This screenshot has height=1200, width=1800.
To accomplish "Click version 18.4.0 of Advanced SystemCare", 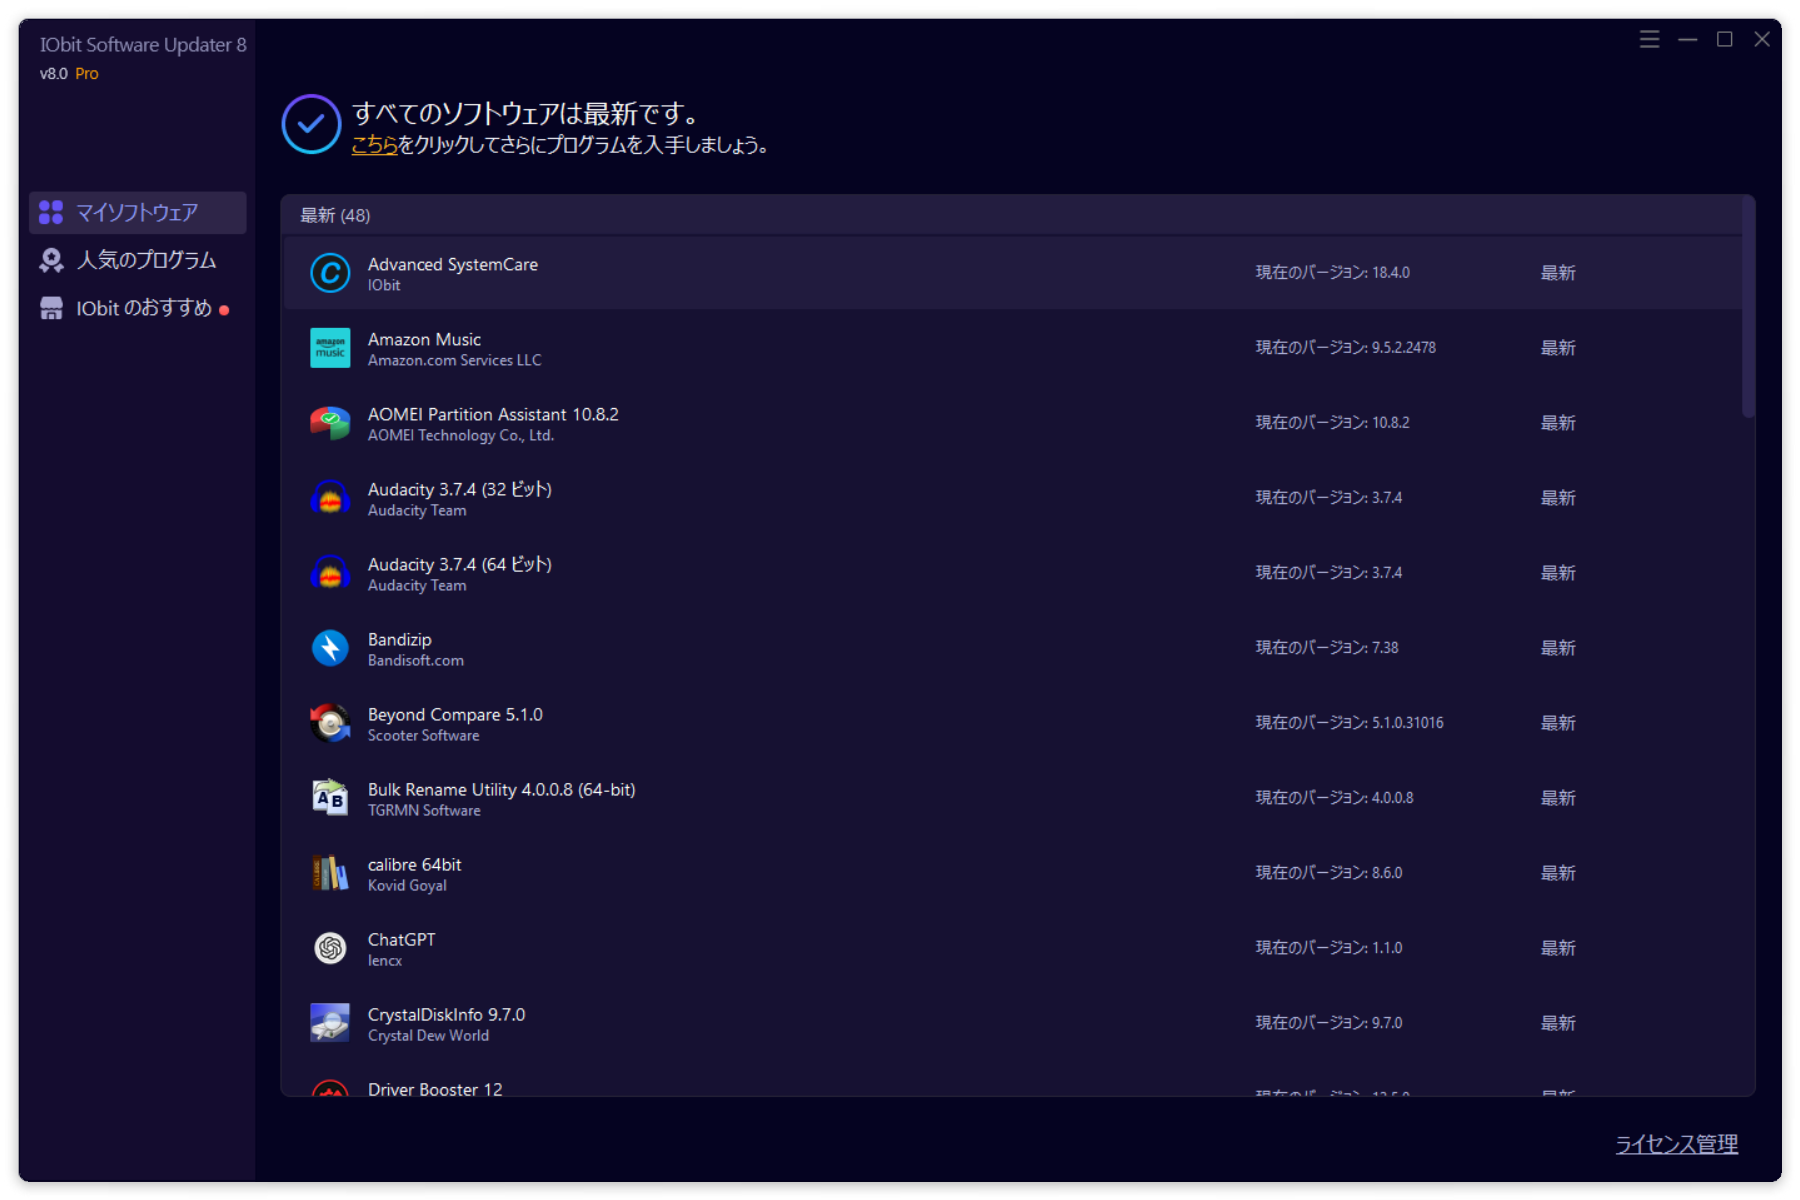I will point(1391,273).
